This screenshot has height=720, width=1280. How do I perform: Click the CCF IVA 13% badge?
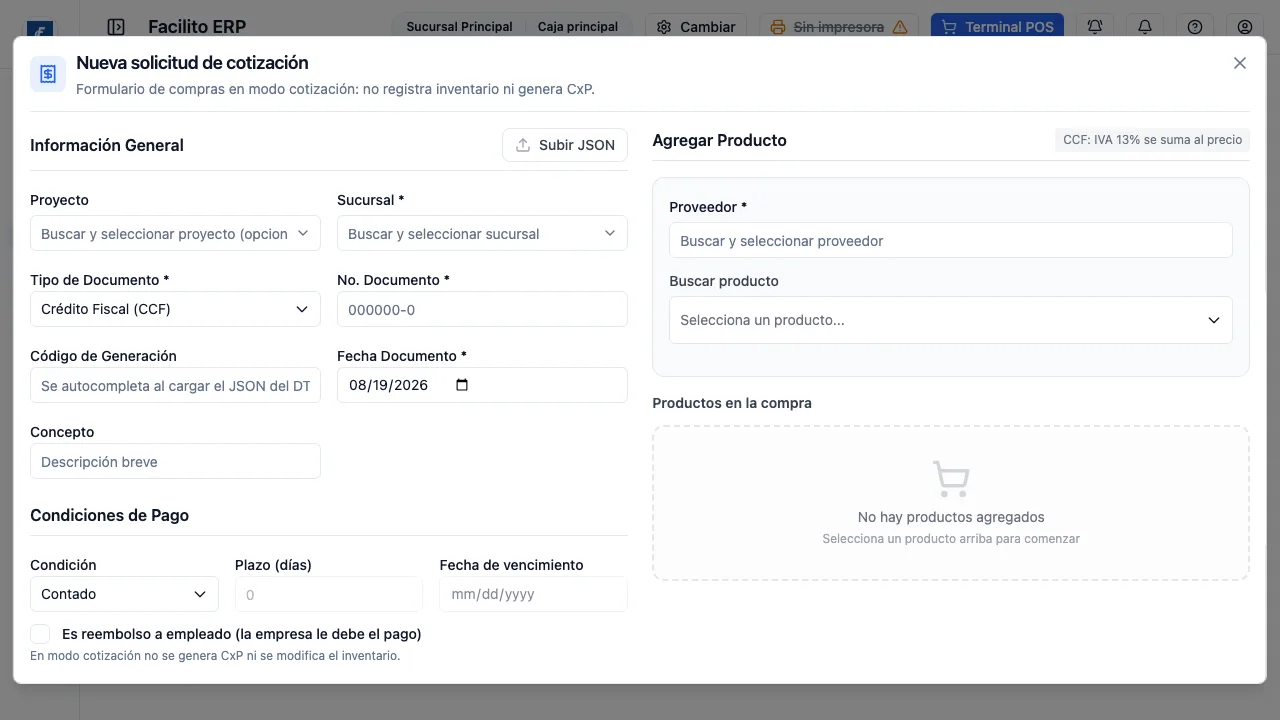(1152, 140)
